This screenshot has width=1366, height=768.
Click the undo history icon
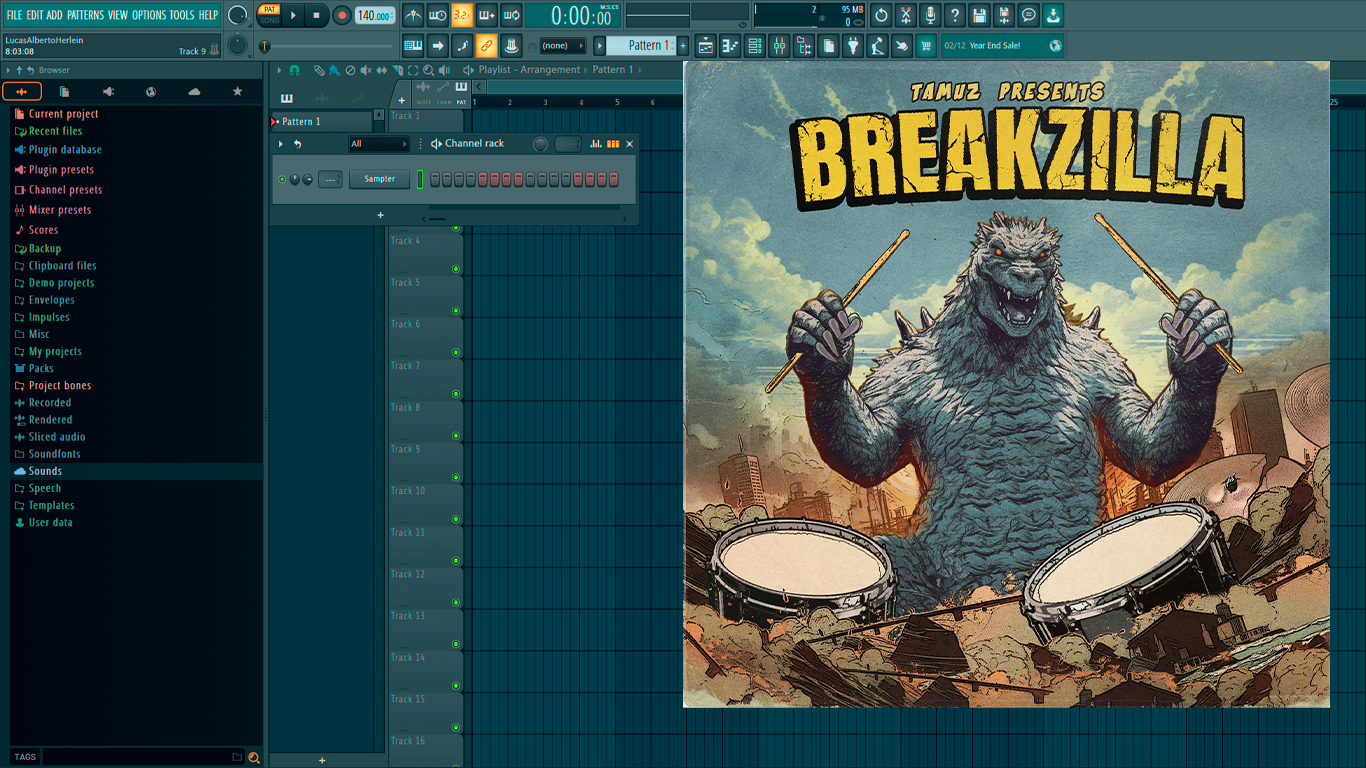[x=881, y=15]
